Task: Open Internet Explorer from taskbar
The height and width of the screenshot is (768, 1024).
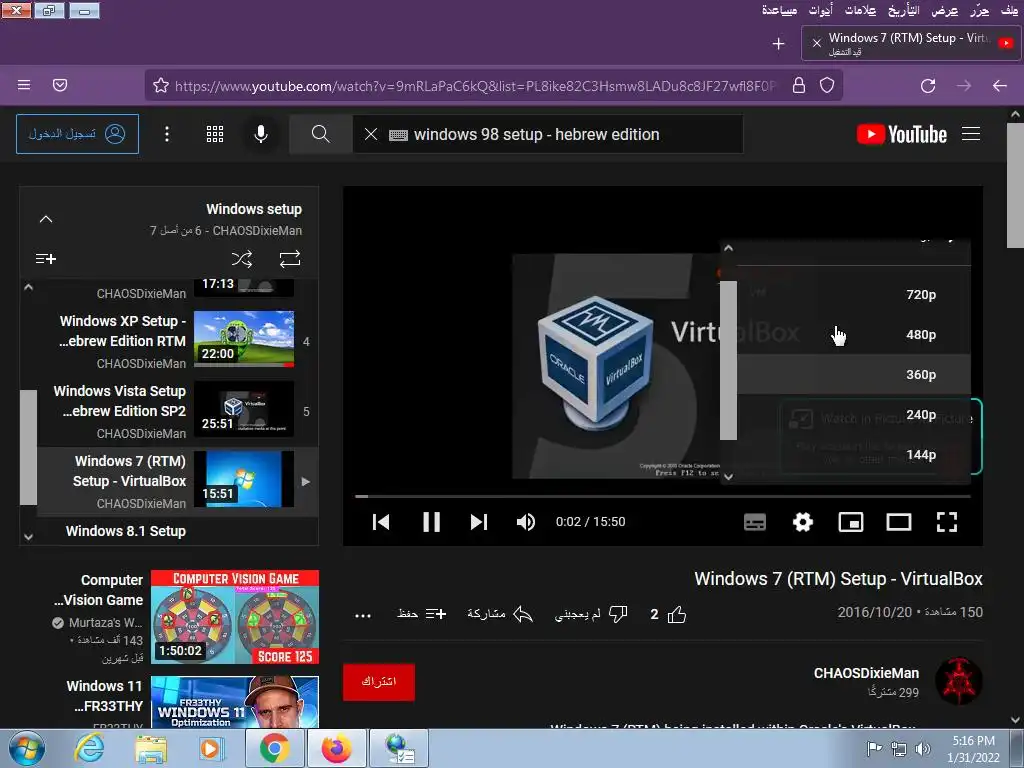Action: pos(89,748)
